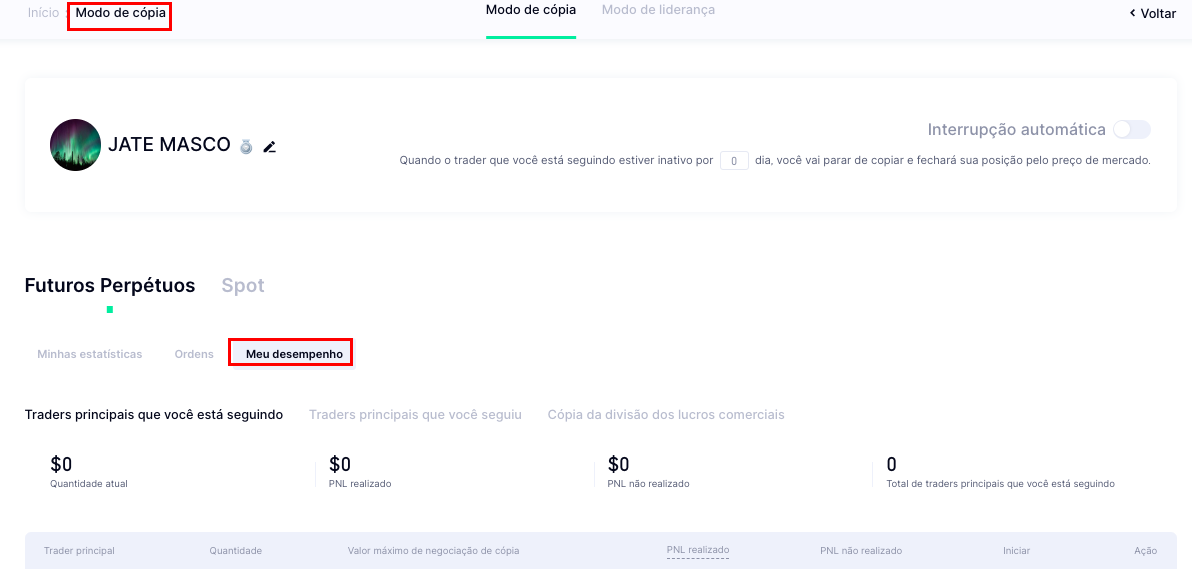Image resolution: width=1192 pixels, height=569 pixels.
Task: Go to Início breadcrumb link
Action: coord(43,13)
